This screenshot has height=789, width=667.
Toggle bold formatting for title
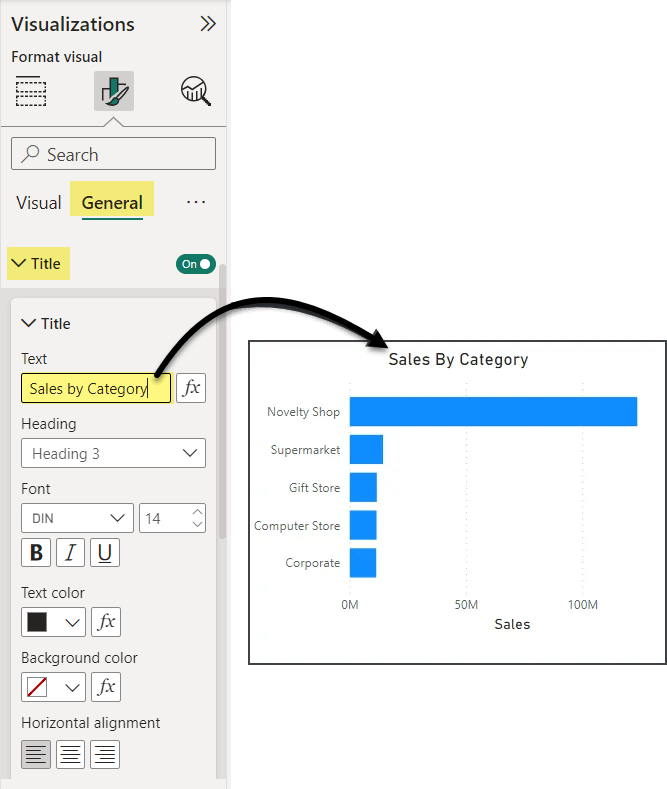37,553
